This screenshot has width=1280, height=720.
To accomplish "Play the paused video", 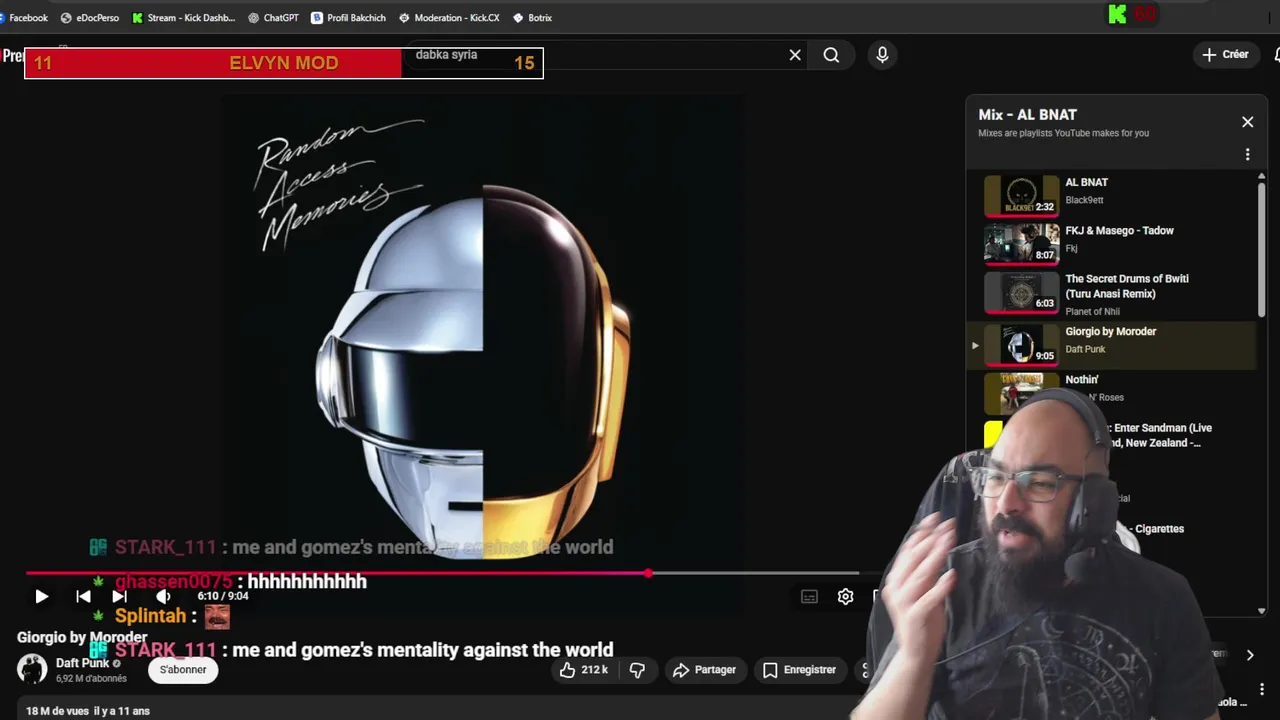I will [41, 597].
